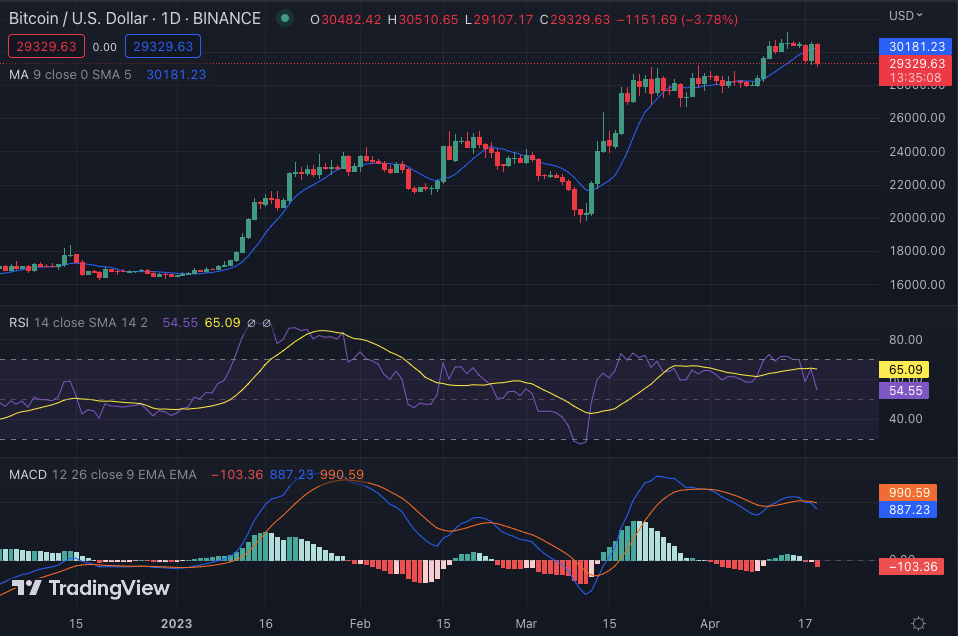The image size is (958, 636).
Task: Click the 16000.00 price scale tick
Action: pos(917,284)
